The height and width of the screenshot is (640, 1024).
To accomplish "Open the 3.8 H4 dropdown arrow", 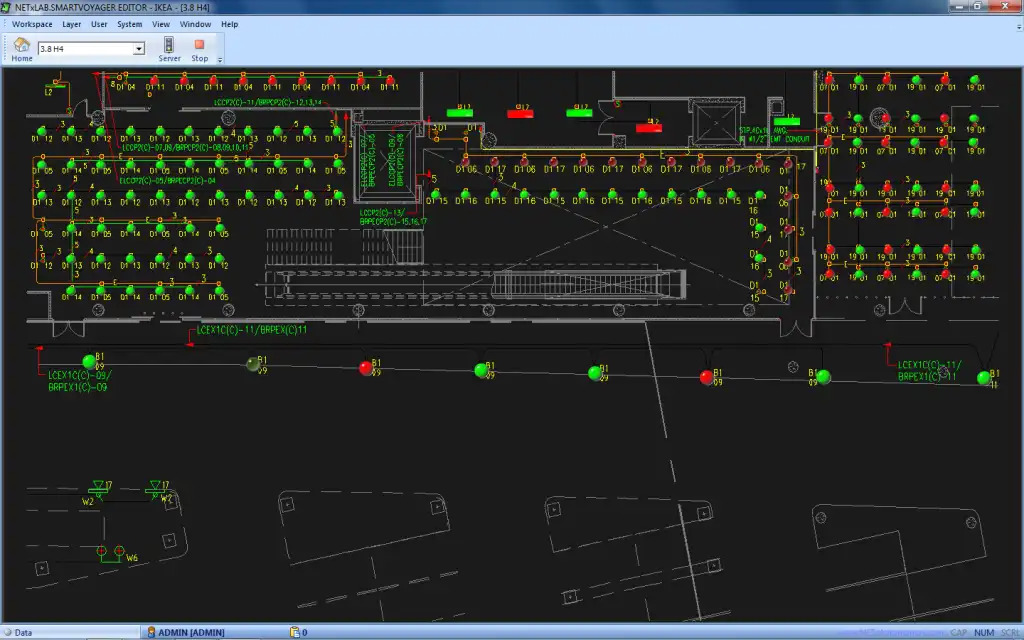I will [x=139, y=48].
